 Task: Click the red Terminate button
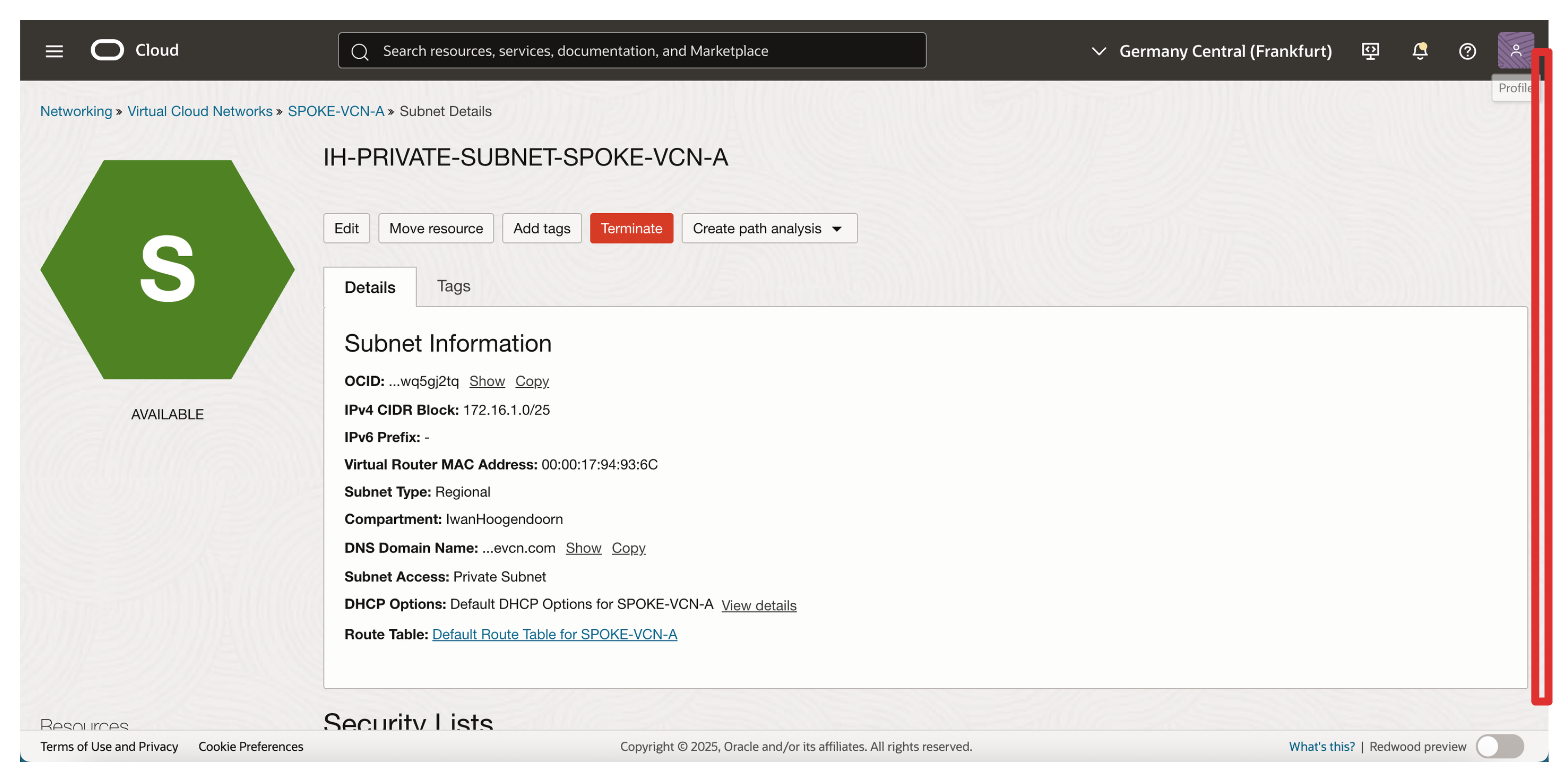tap(631, 228)
